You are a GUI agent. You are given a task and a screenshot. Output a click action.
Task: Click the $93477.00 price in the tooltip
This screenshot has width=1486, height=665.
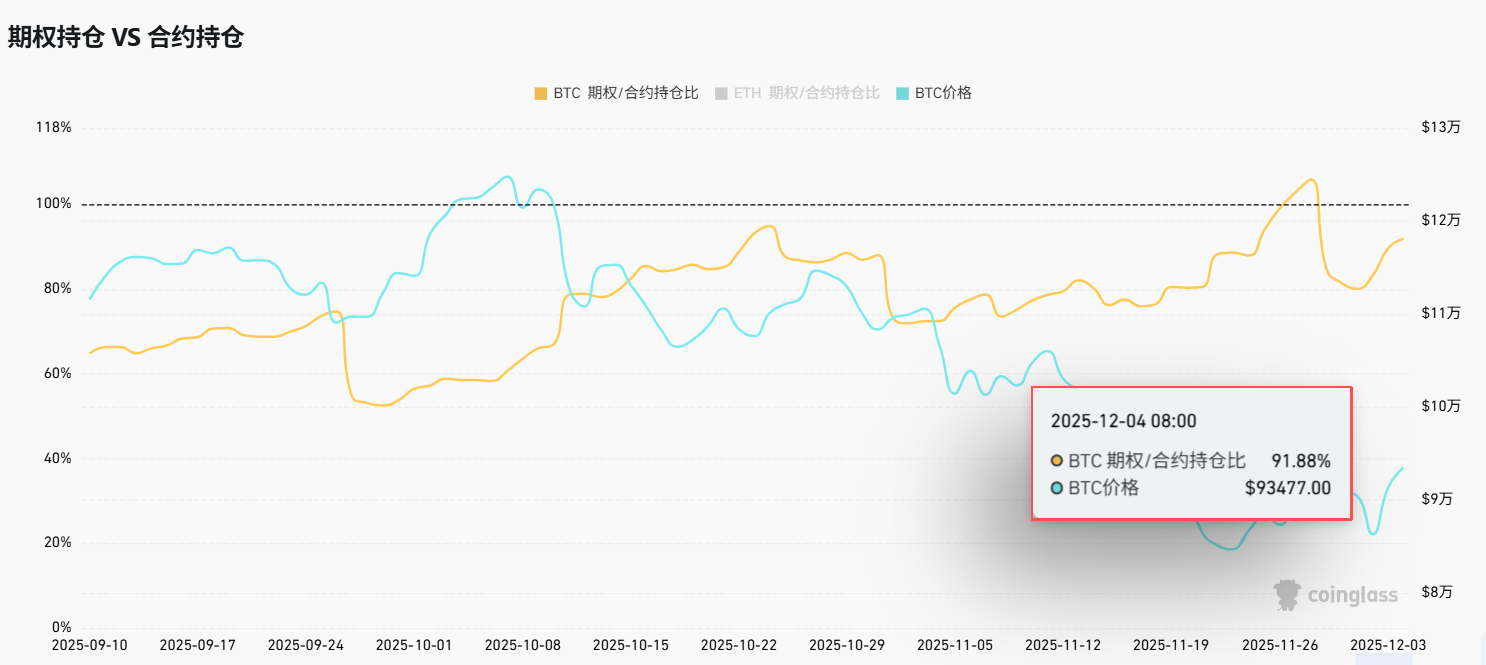[x=1287, y=488]
